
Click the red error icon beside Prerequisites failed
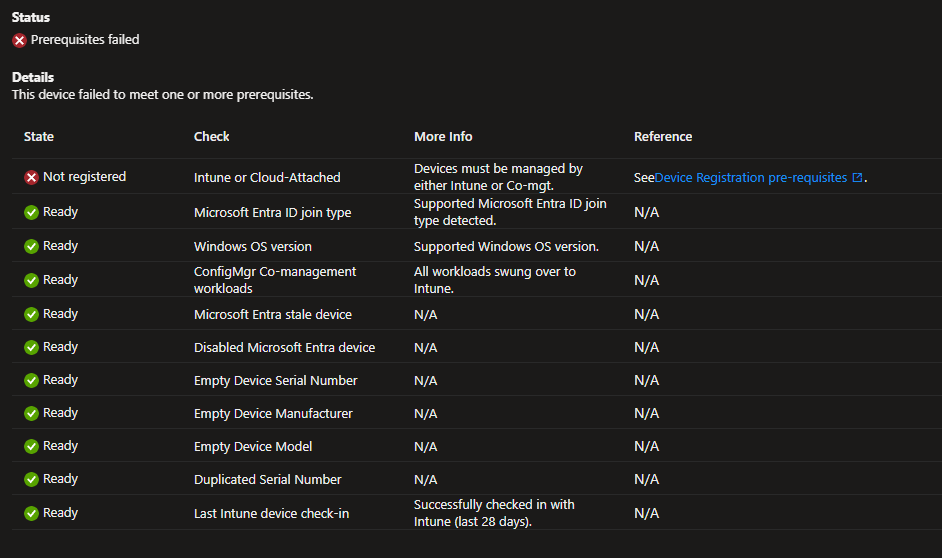pos(19,40)
